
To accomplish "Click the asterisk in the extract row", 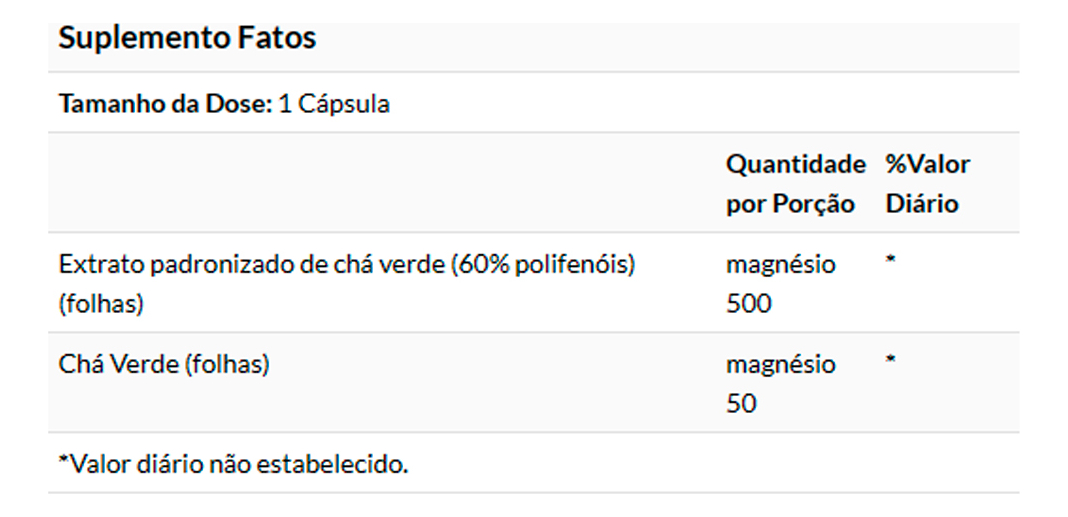I will [890, 263].
